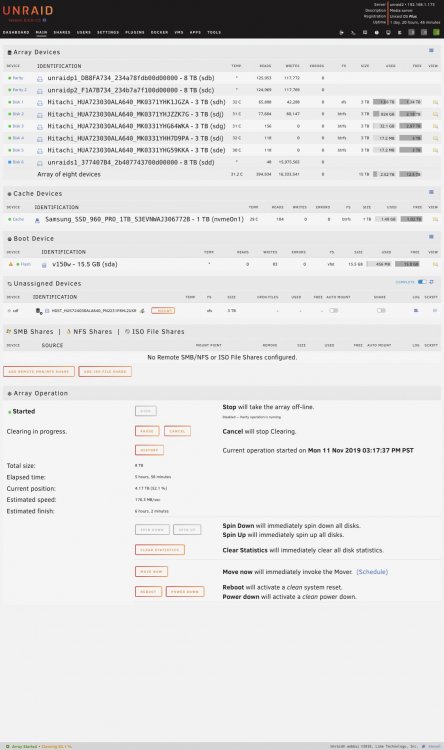Enable Auto Mount for the sdf device
This screenshot has width=444, height=750.
tap(333, 310)
